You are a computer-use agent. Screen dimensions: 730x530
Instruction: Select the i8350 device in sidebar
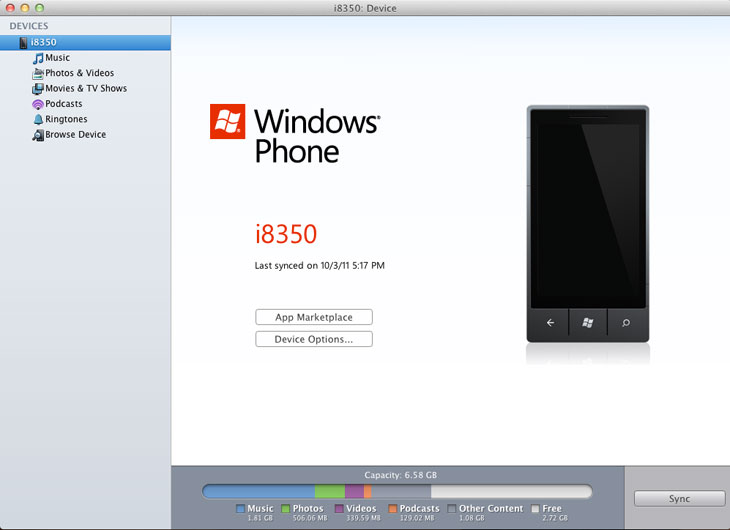pyautogui.click(x=44, y=43)
